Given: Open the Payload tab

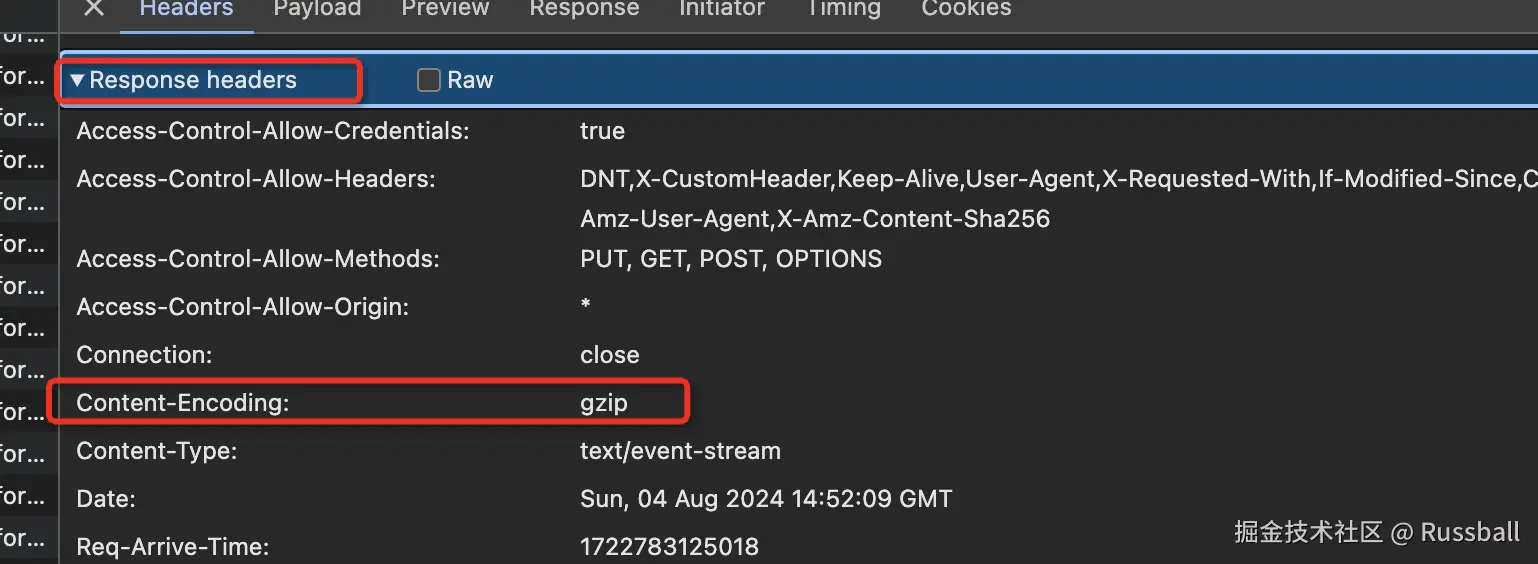Looking at the screenshot, I should coord(317,9).
